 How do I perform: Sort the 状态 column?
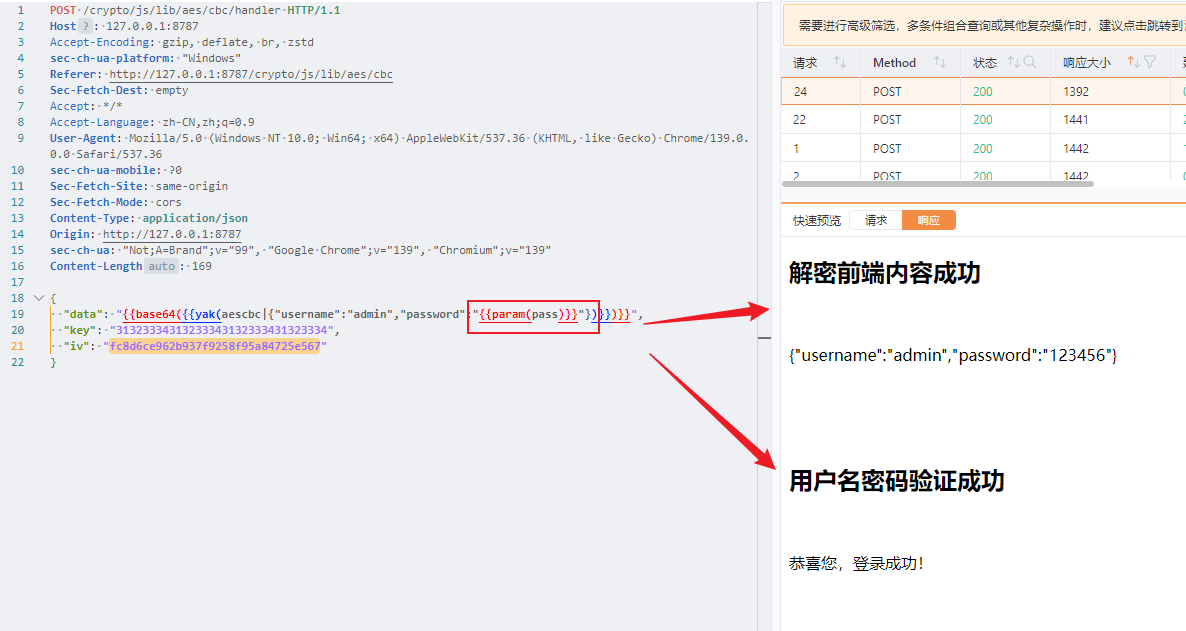point(1014,62)
